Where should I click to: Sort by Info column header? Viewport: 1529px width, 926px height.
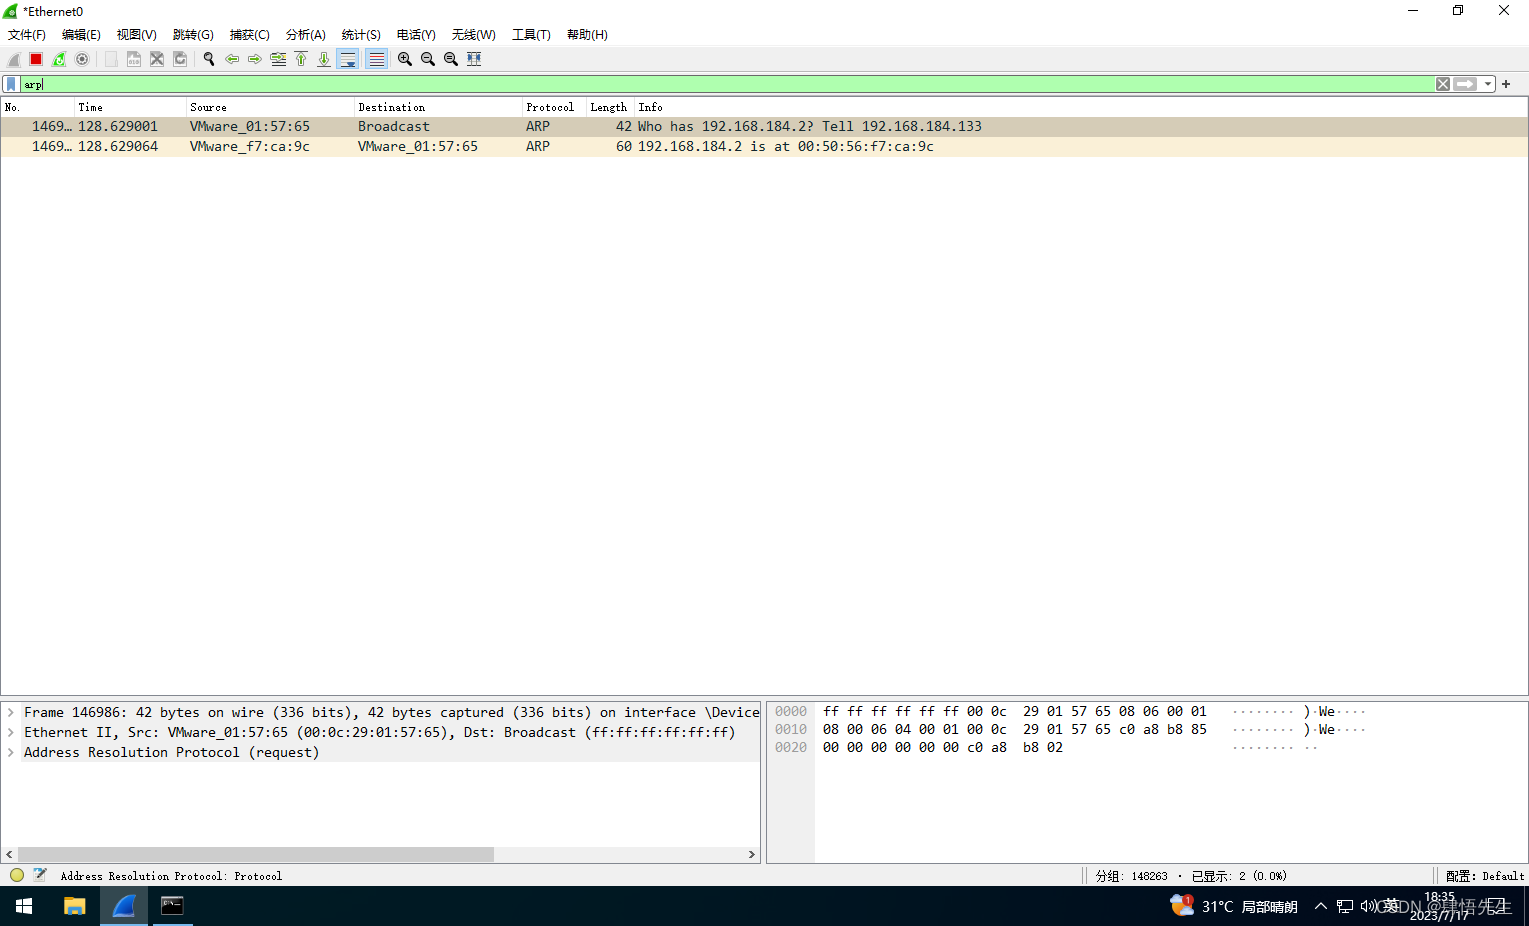[1081, 107]
